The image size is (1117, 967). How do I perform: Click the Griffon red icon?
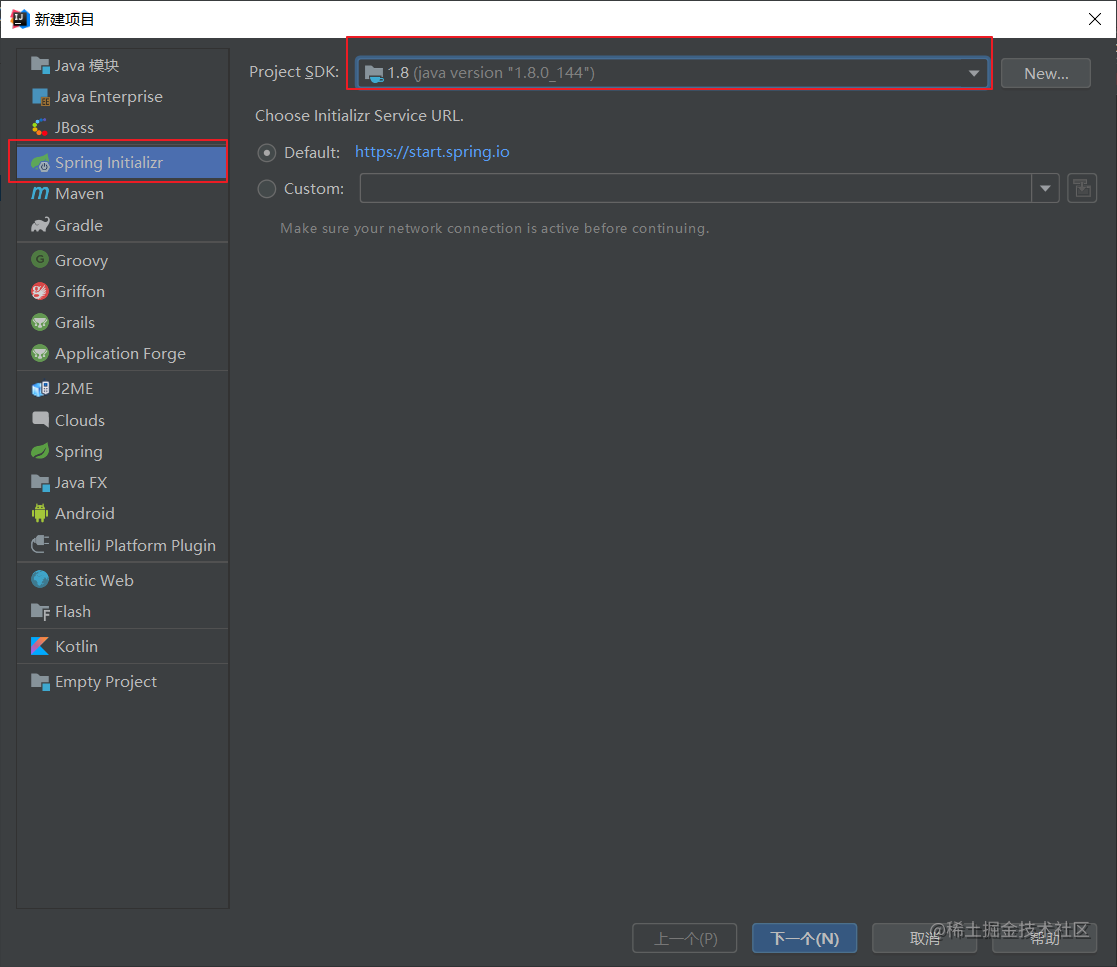click(40, 291)
